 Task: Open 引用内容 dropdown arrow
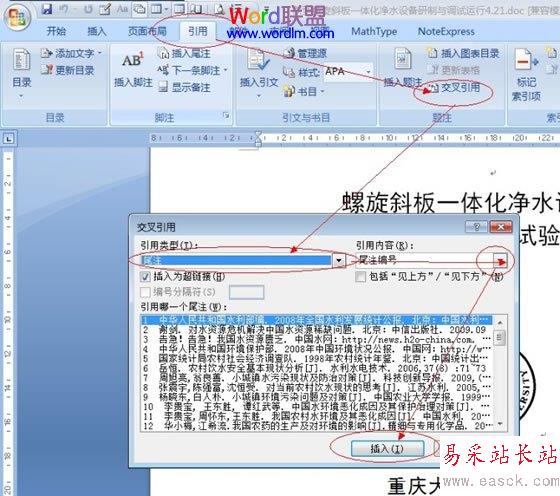tap(500, 260)
